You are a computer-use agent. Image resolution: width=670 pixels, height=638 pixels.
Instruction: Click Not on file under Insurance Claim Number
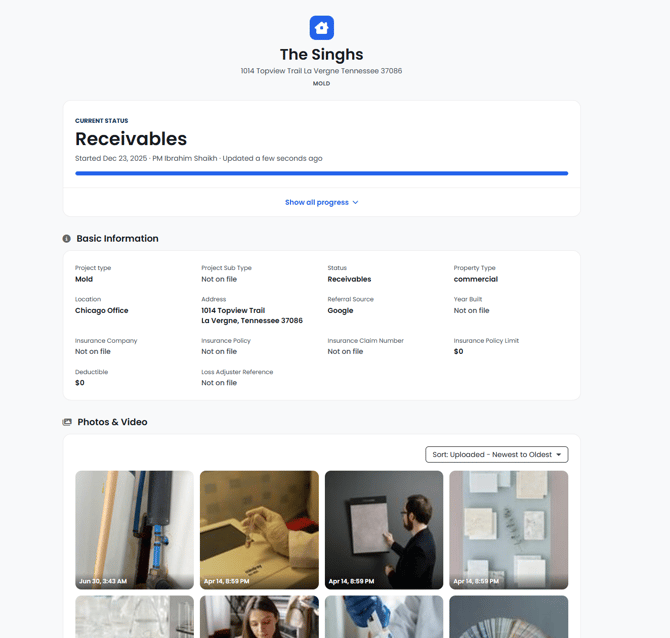[345, 351]
